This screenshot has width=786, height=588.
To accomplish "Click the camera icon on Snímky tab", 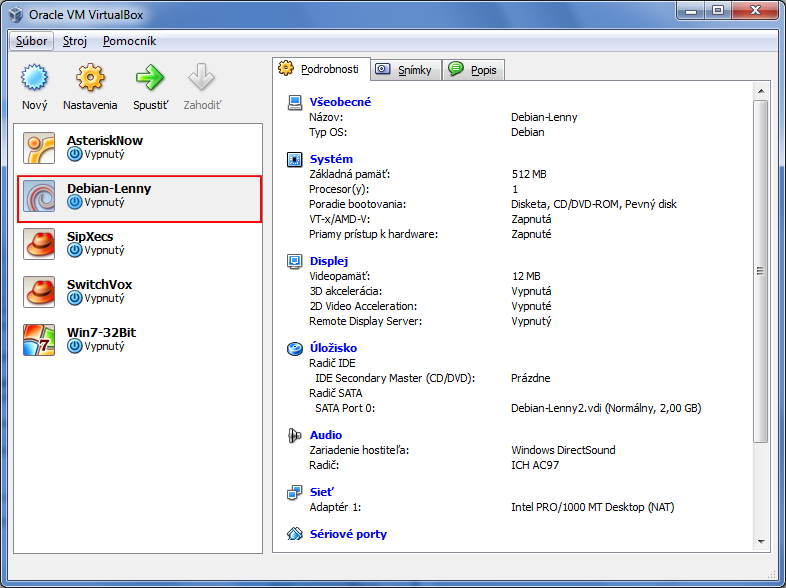I will coord(383,69).
